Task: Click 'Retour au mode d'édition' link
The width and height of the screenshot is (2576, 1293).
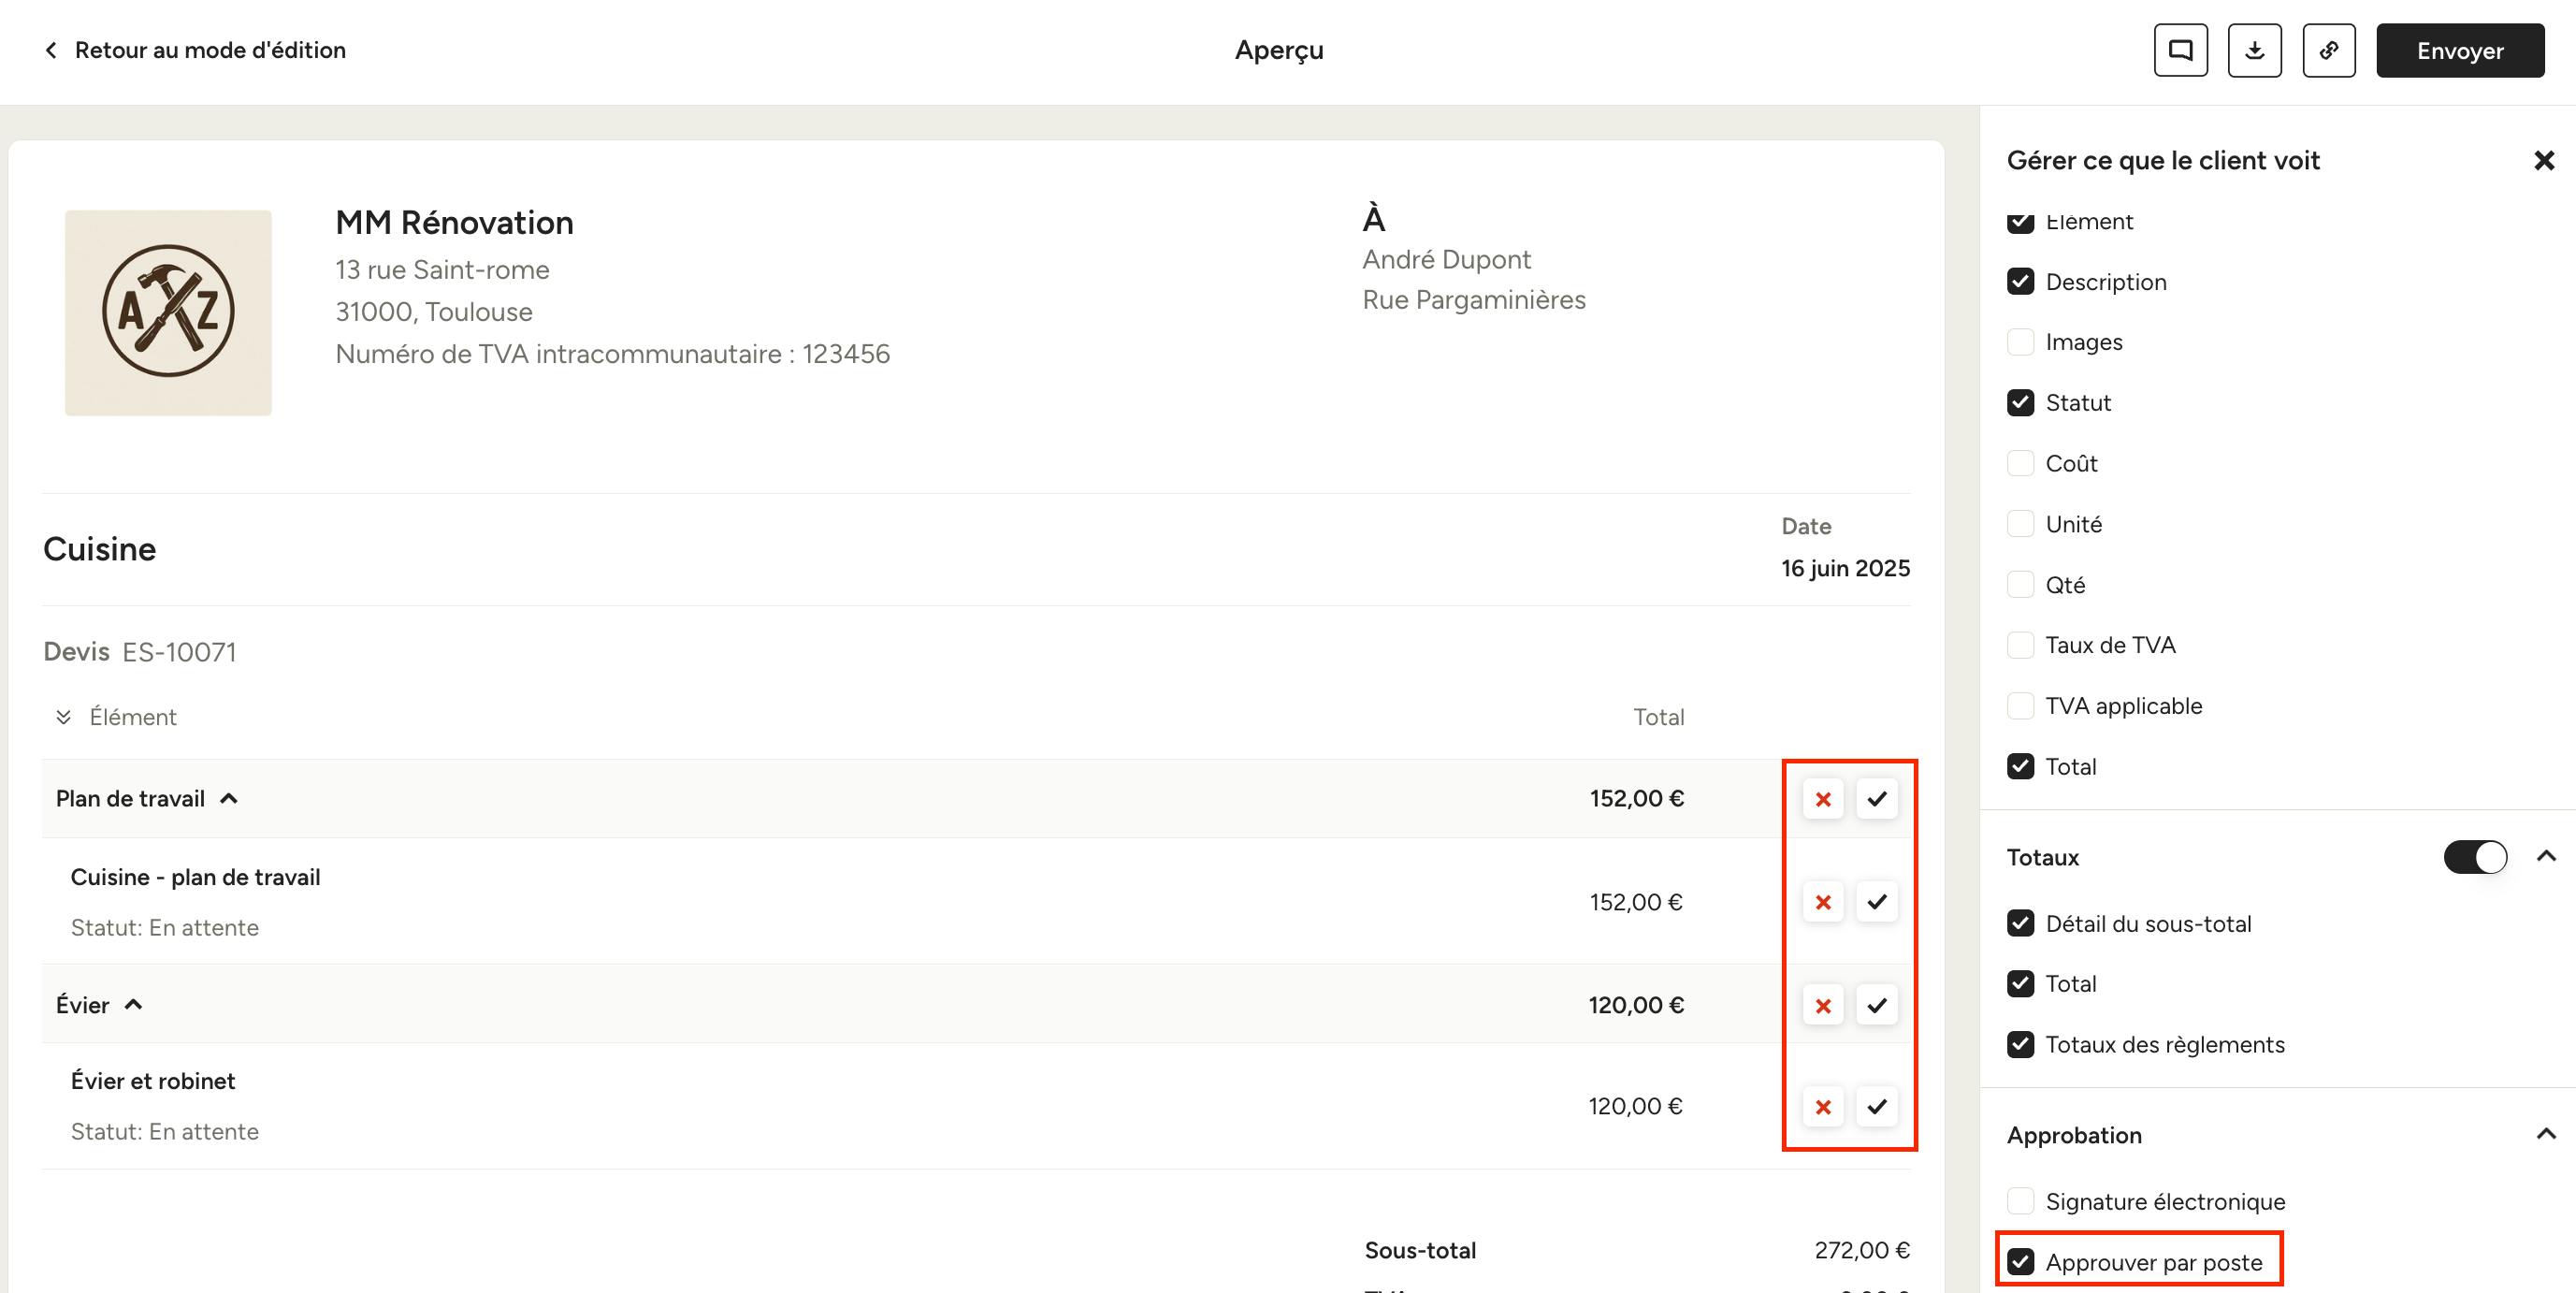Action: click(x=210, y=50)
